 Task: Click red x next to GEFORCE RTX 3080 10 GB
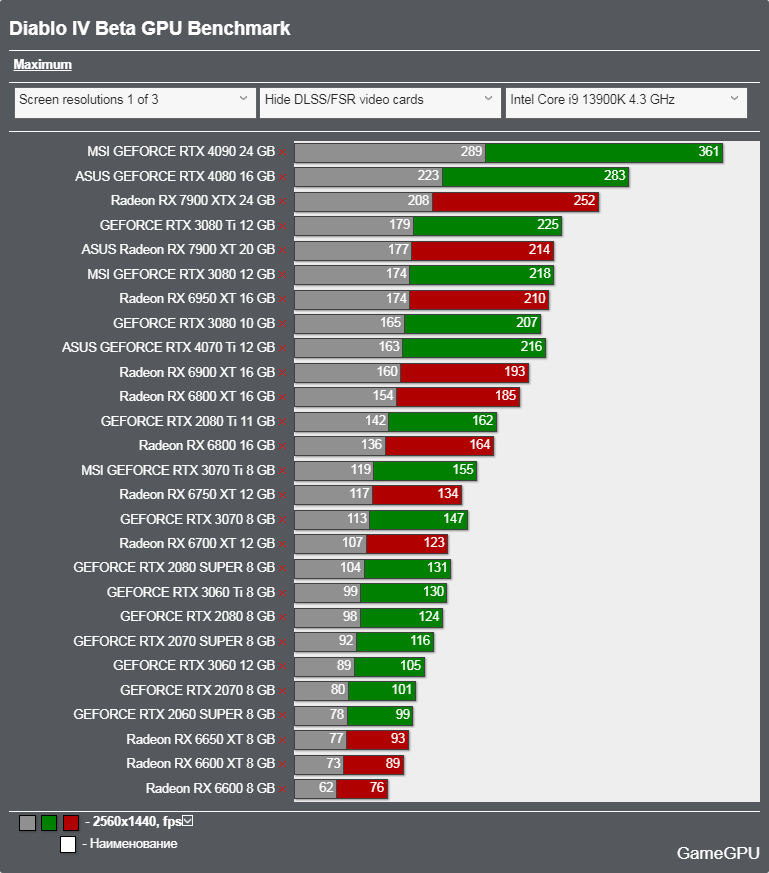coord(283,323)
